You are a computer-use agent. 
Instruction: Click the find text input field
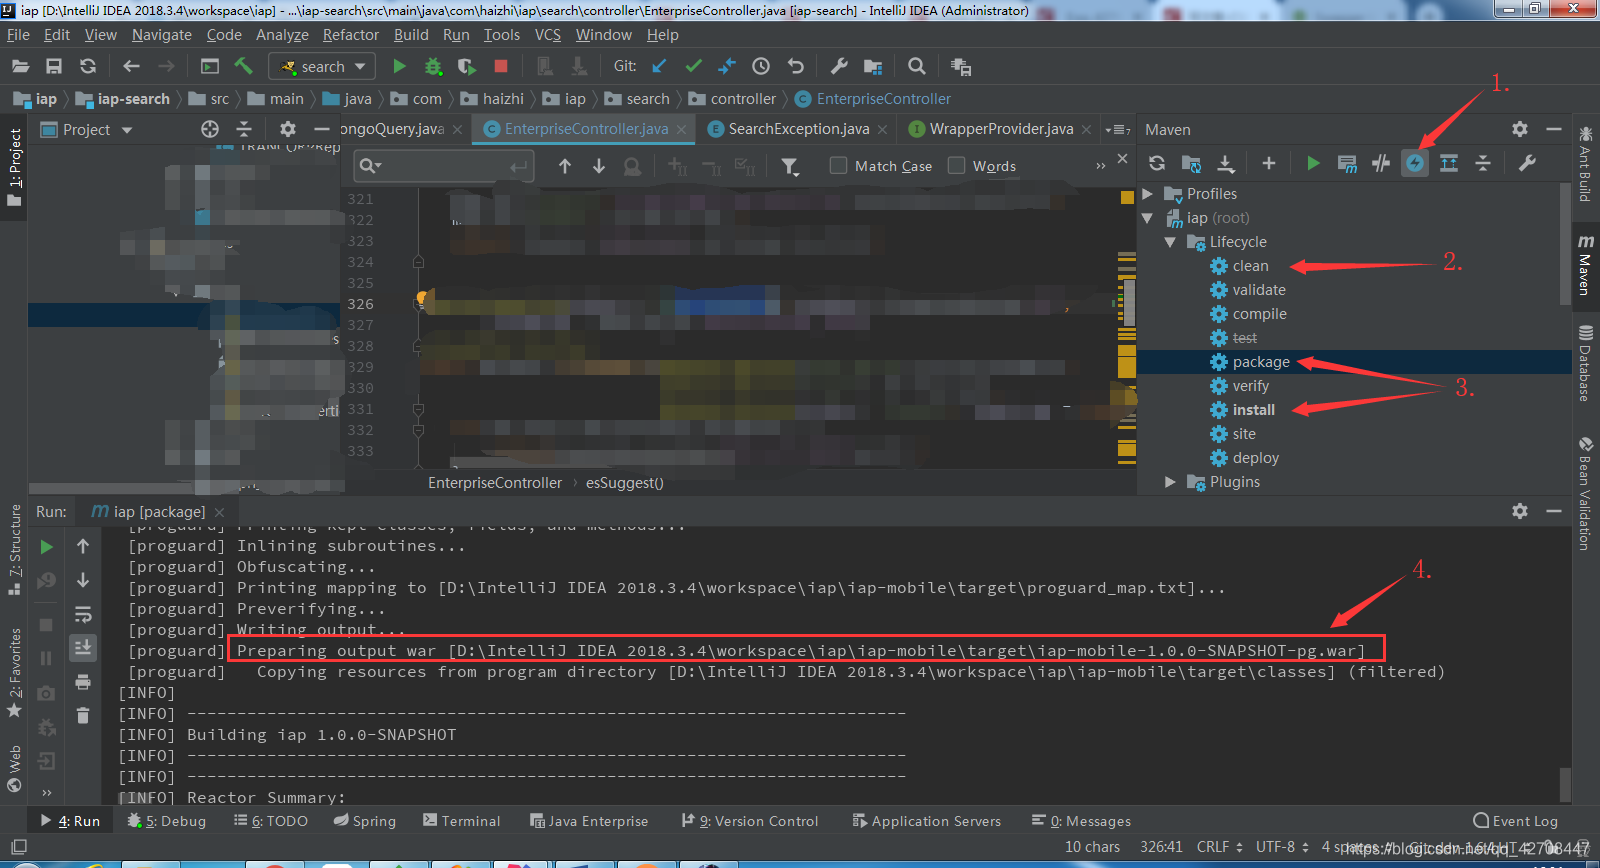tap(444, 165)
